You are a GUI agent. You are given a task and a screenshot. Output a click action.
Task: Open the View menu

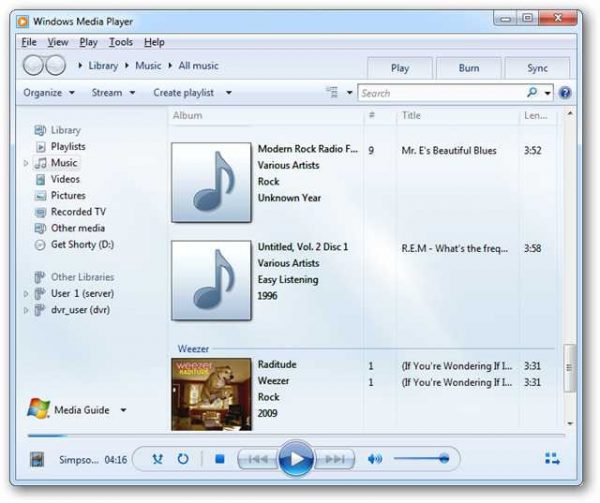pos(58,42)
